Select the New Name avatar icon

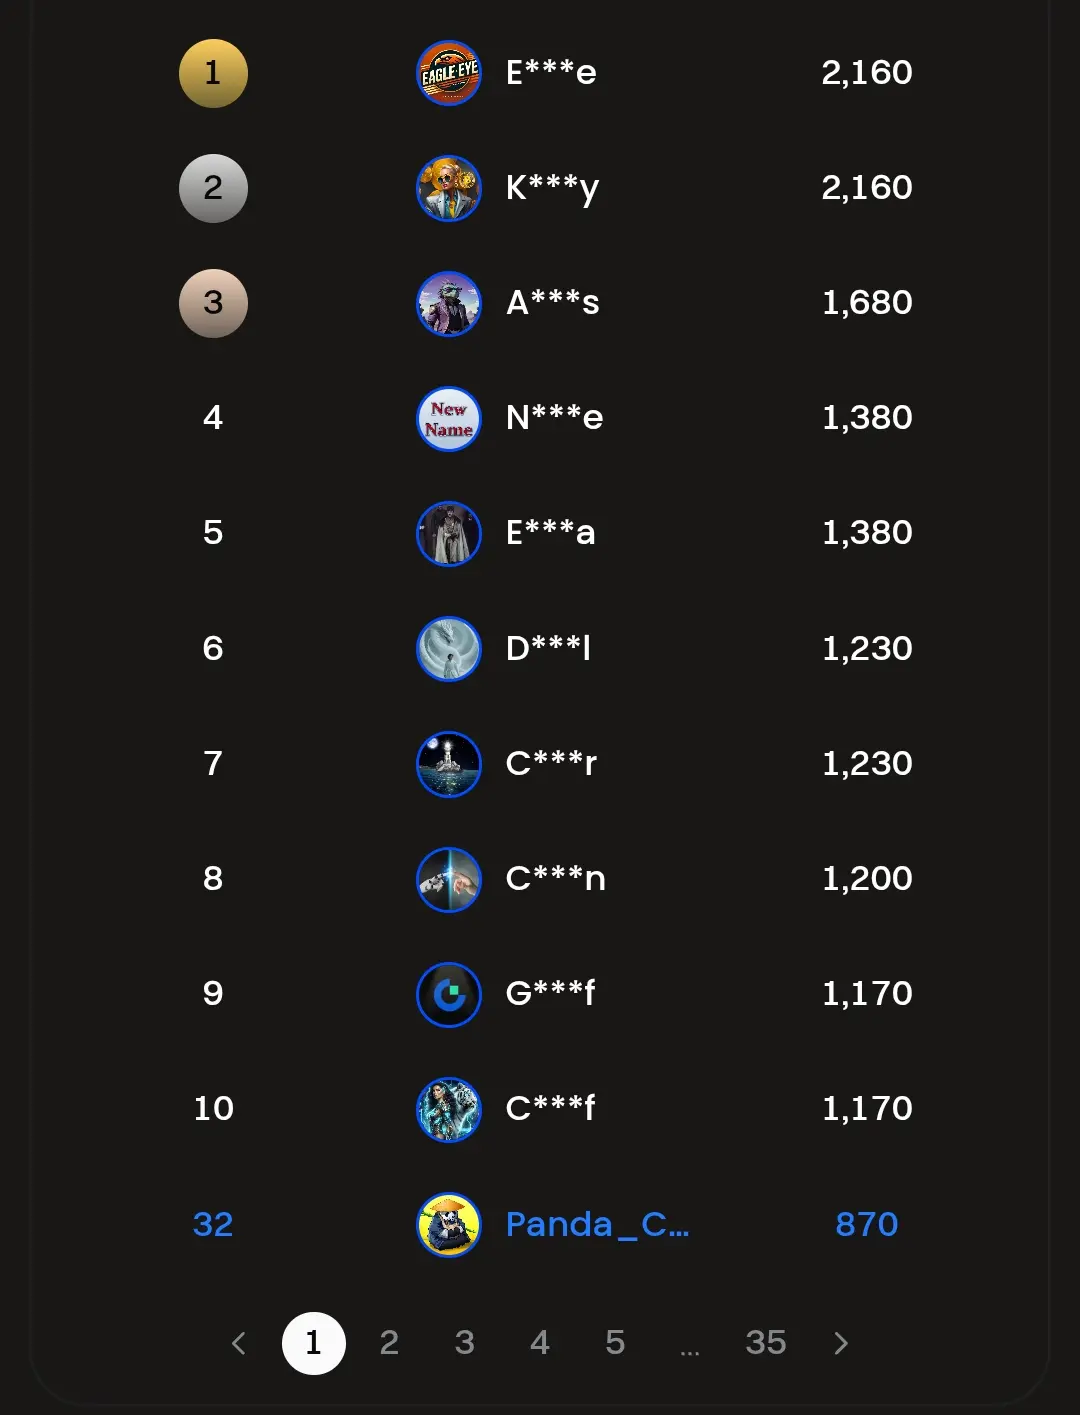pyautogui.click(x=449, y=418)
